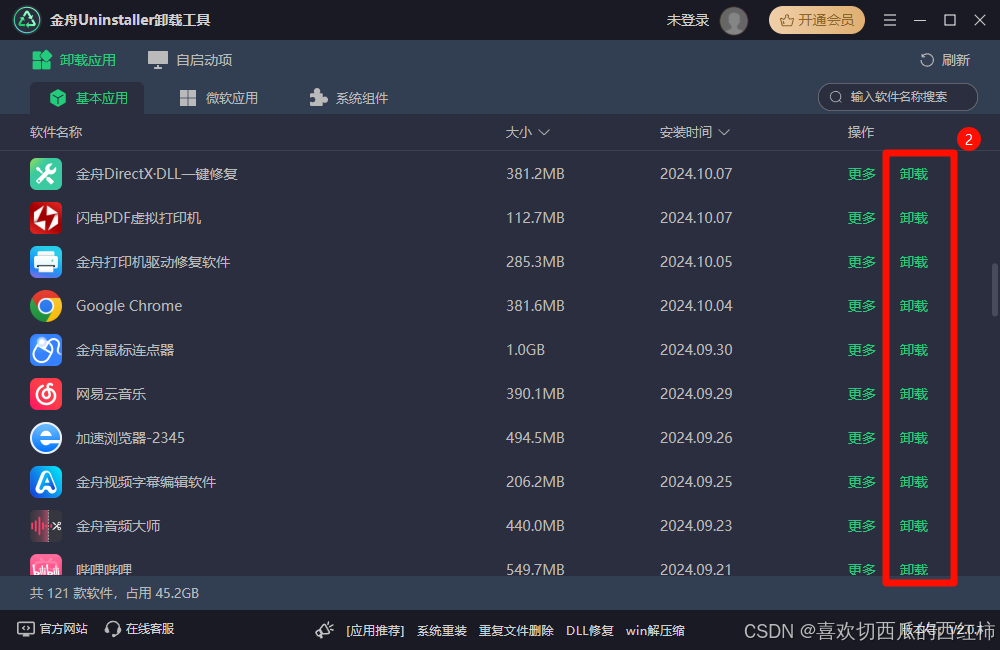Click the 金舟音频大师 waveform icon
Viewport: 1000px width, 650px height.
click(x=46, y=526)
